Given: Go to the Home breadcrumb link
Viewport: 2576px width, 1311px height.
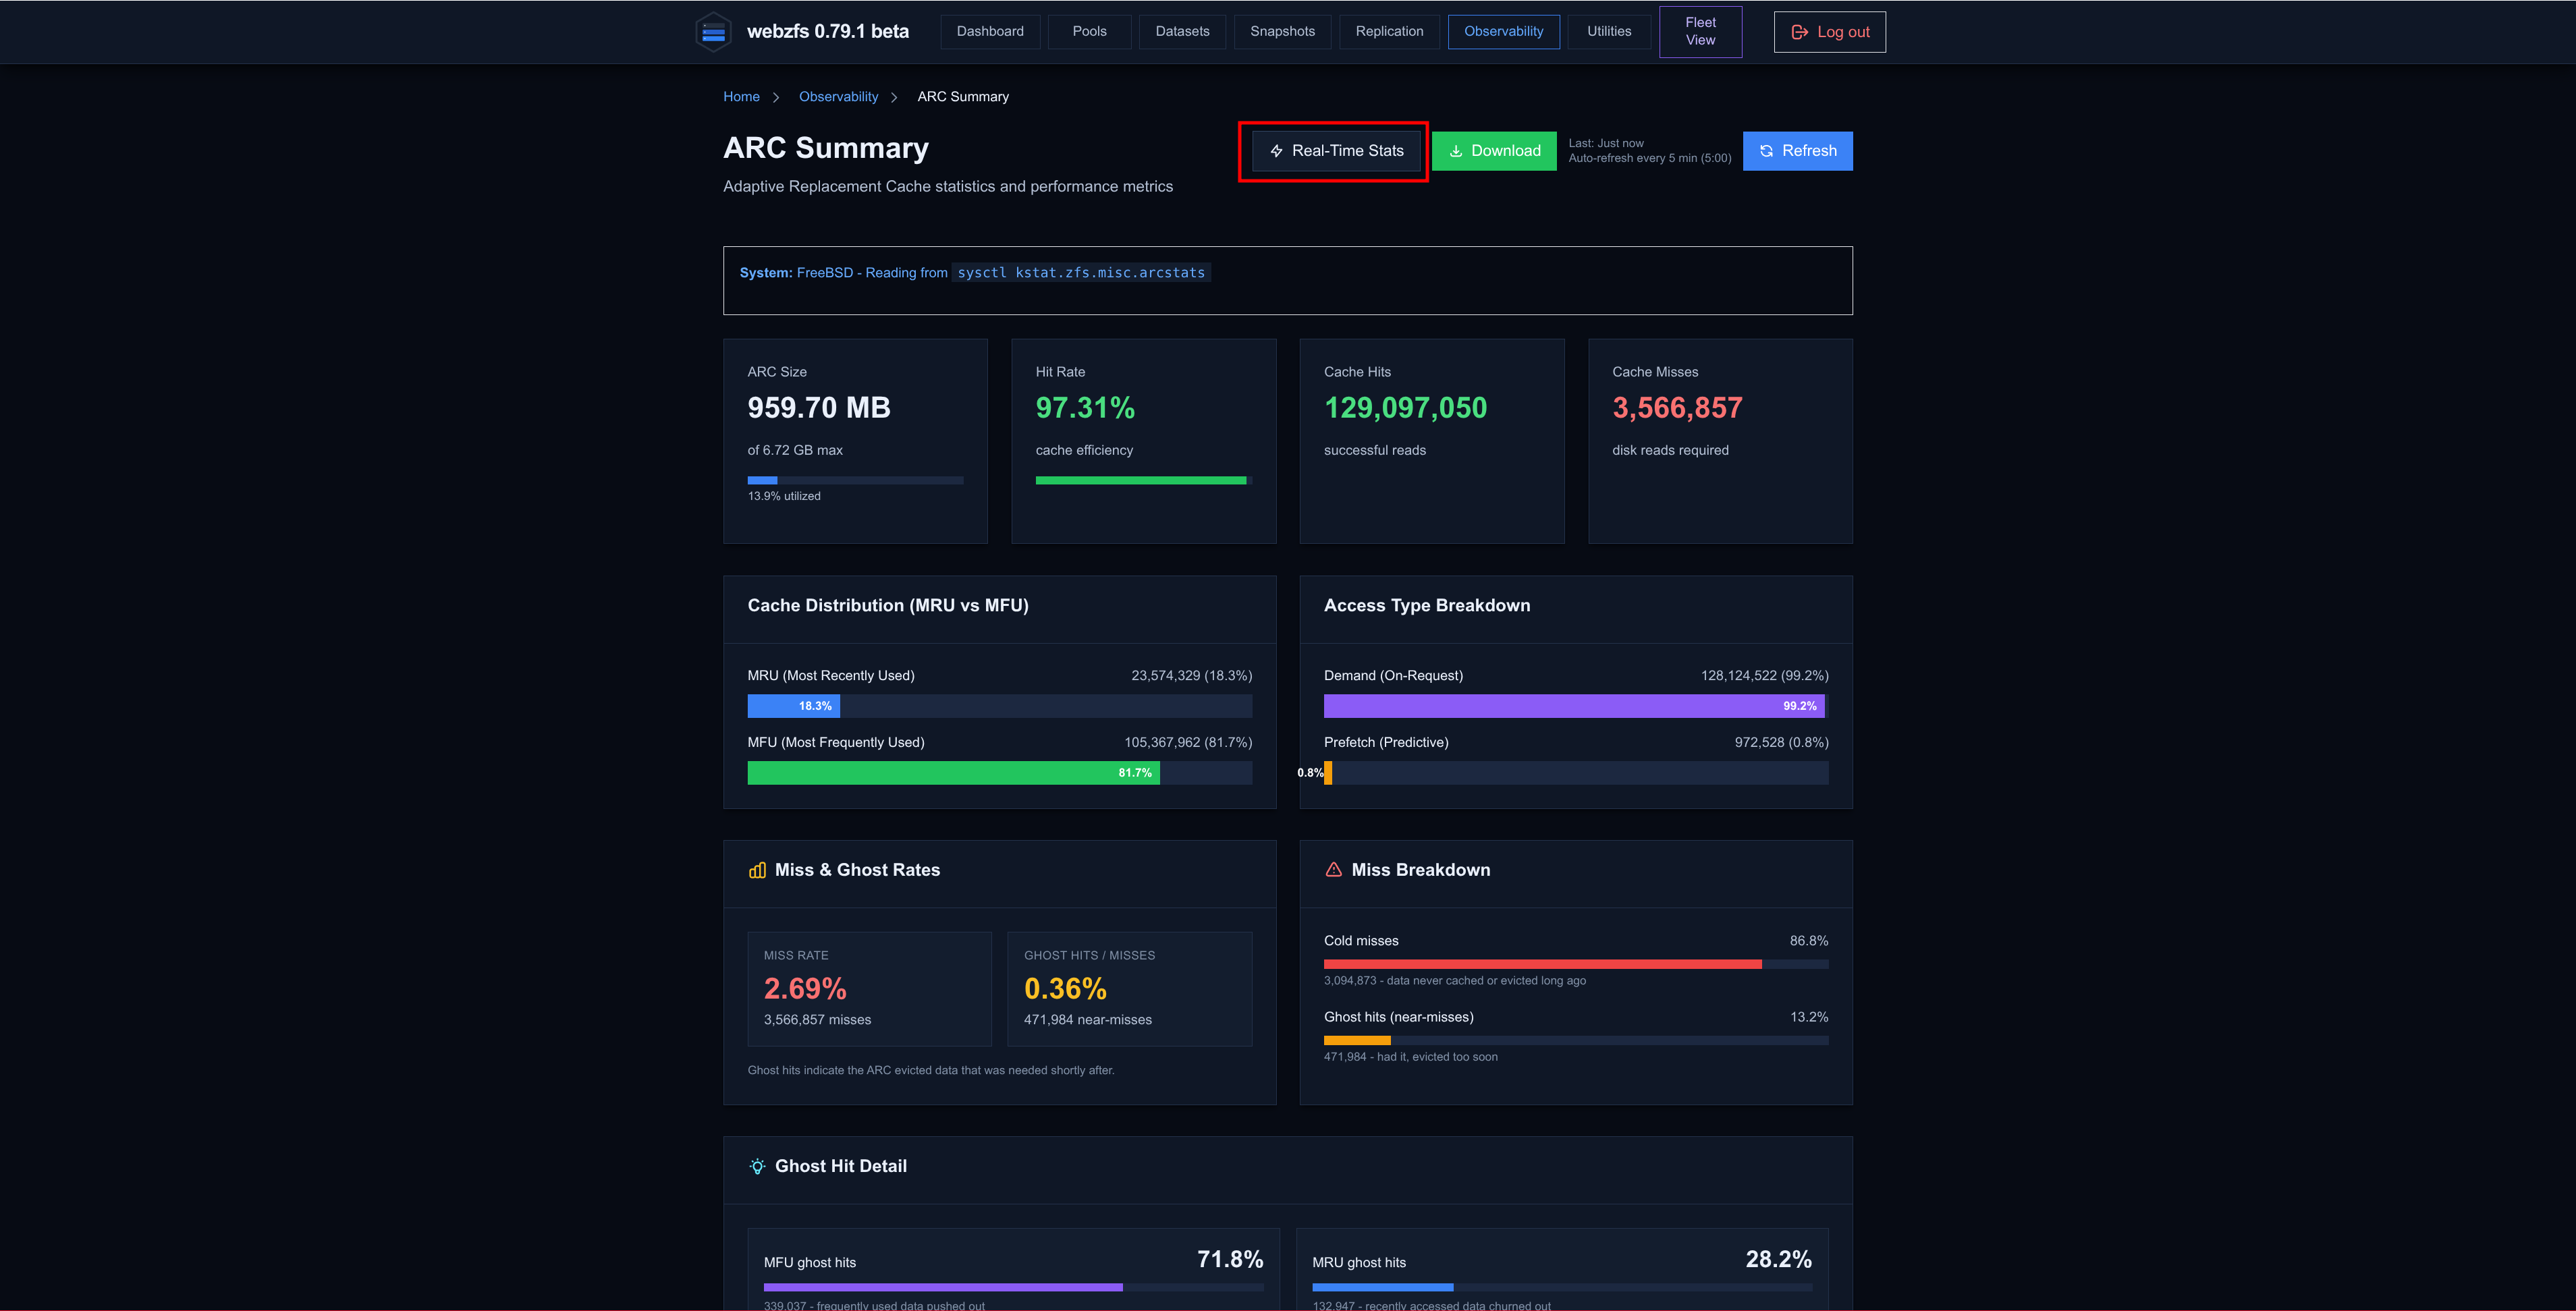Looking at the screenshot, I should click(741, 97).
